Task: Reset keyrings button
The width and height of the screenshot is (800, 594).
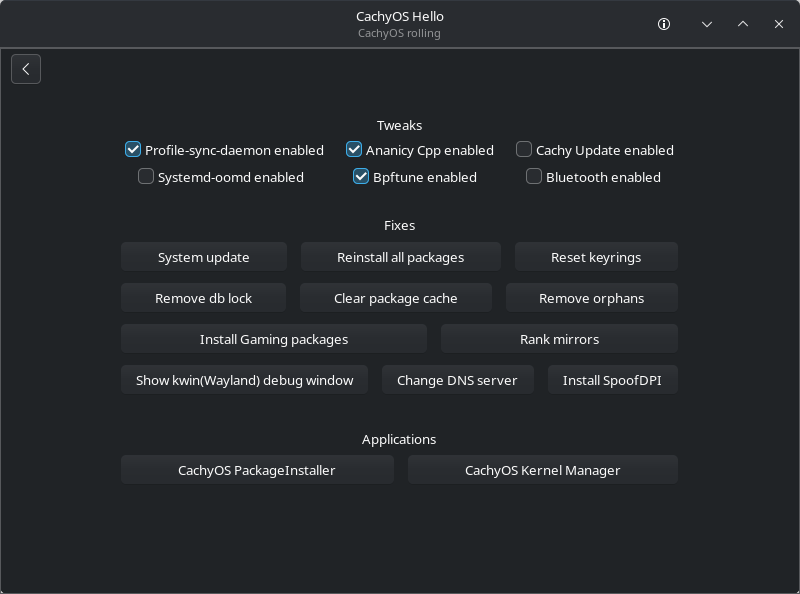Action: pyautogui.click(x=596, y=257)
